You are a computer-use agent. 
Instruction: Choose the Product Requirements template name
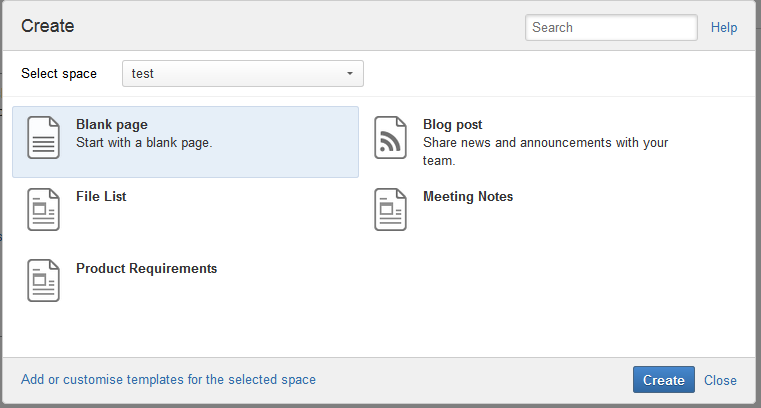[x=146, y=269]
